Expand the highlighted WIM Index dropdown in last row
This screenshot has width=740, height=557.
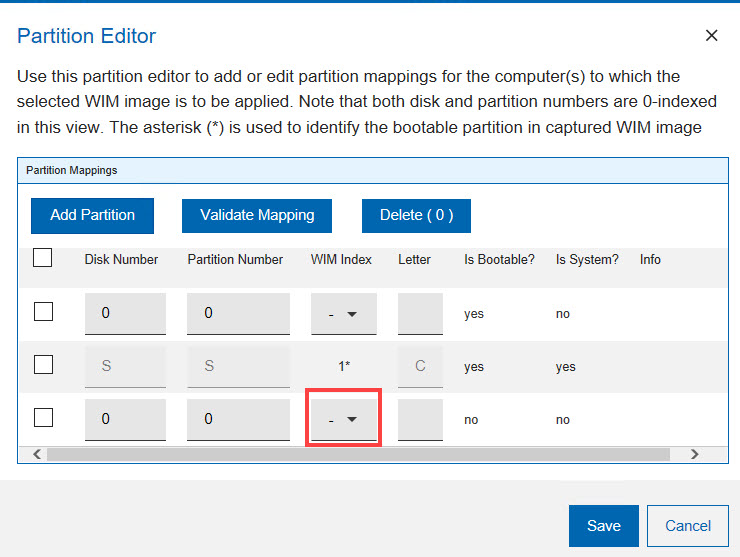tap(344, 420)
